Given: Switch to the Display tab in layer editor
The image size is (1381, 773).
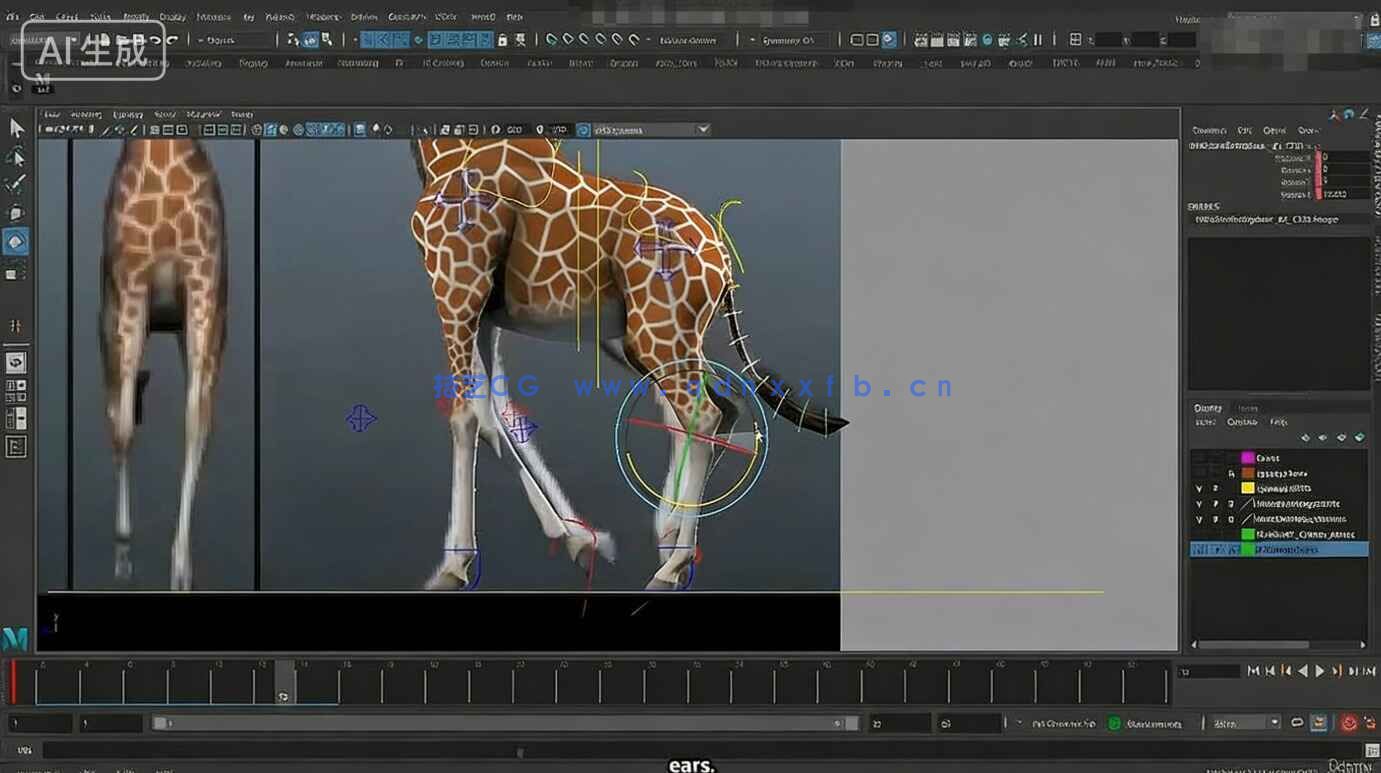Looking at the screenshot, I should [1208, 408].
